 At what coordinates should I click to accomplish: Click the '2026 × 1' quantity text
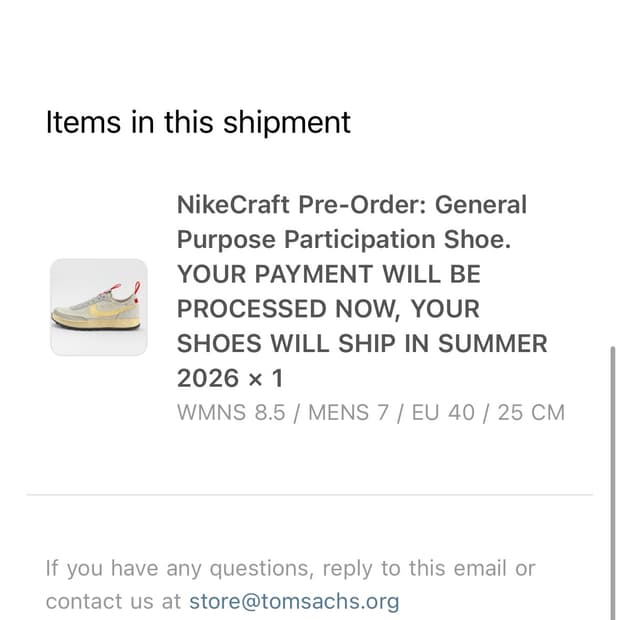231,378
